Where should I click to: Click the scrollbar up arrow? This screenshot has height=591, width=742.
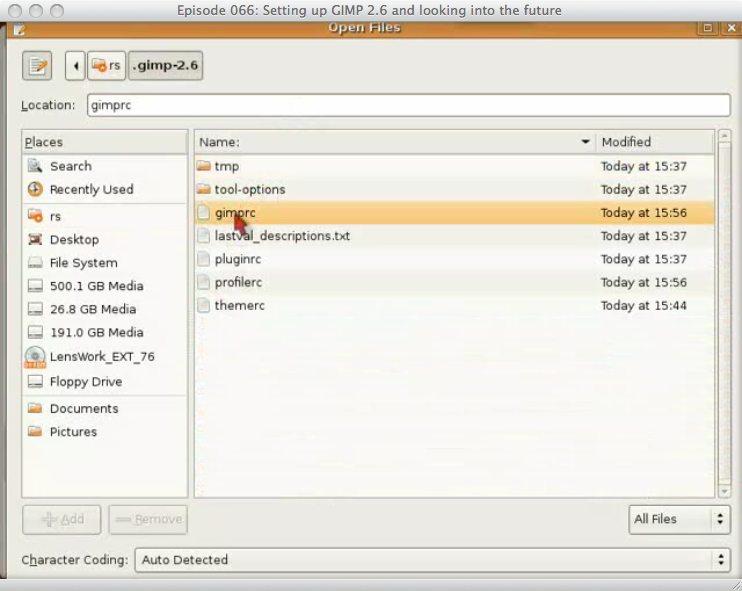point(724,136)
